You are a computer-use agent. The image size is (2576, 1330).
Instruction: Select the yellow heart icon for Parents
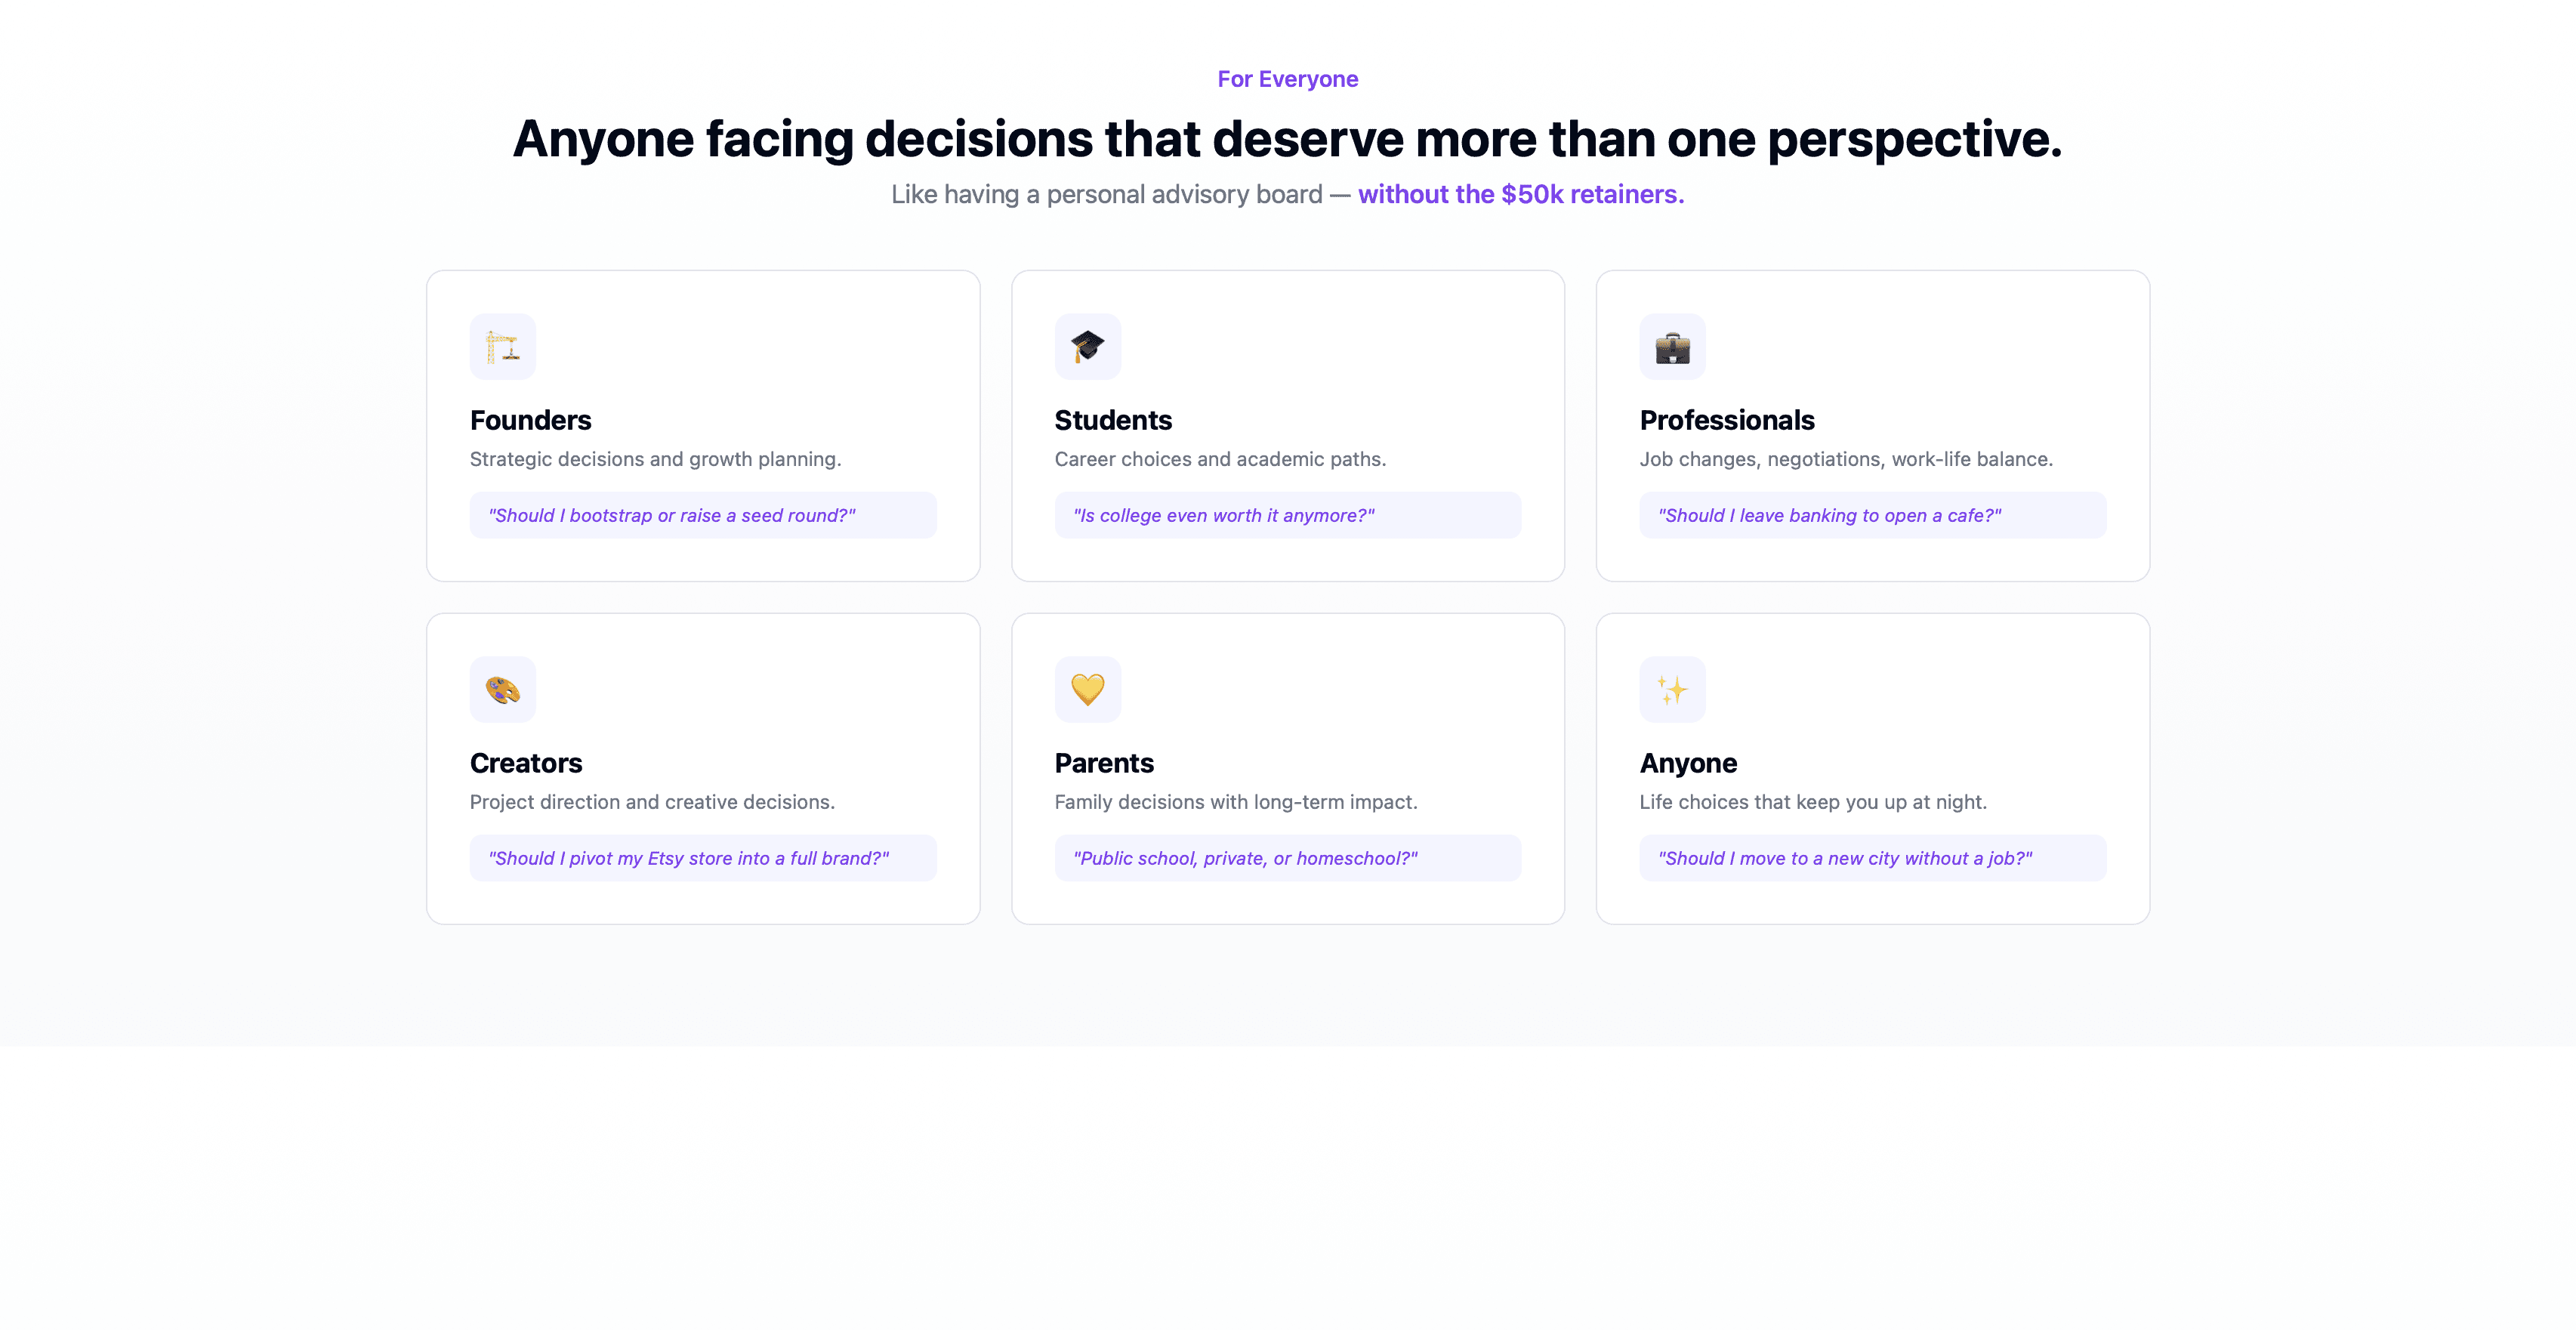pos(1088,689)
